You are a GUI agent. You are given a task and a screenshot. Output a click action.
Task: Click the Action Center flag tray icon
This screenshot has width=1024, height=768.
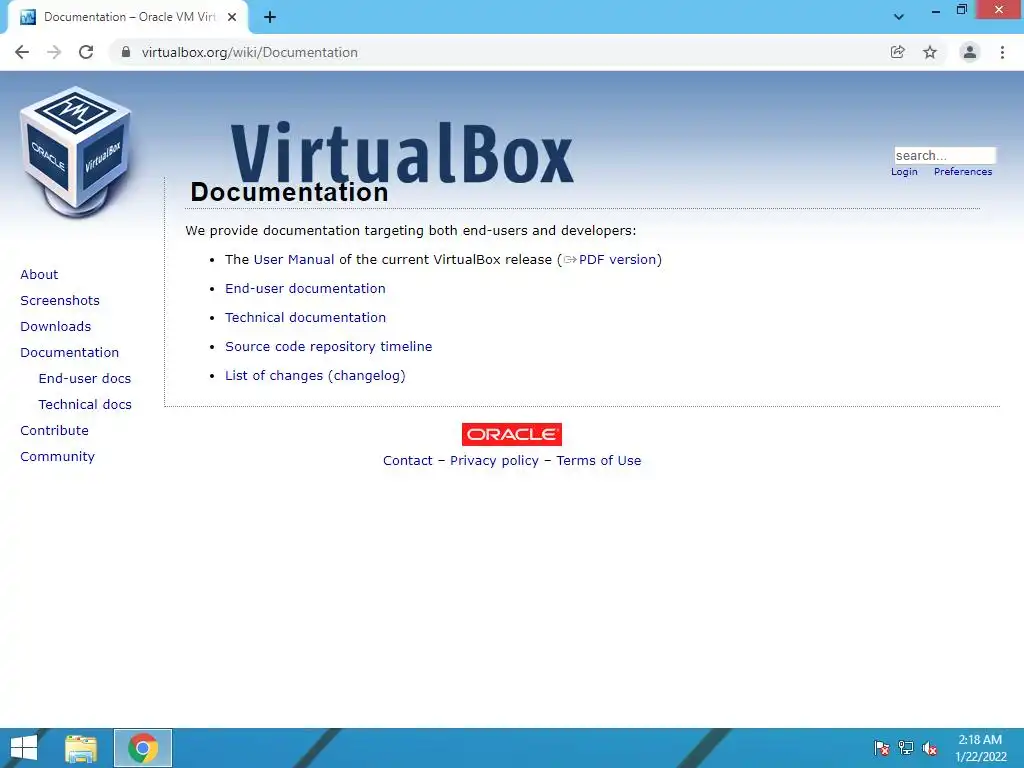pyautogui.click(x=882, y=748)
